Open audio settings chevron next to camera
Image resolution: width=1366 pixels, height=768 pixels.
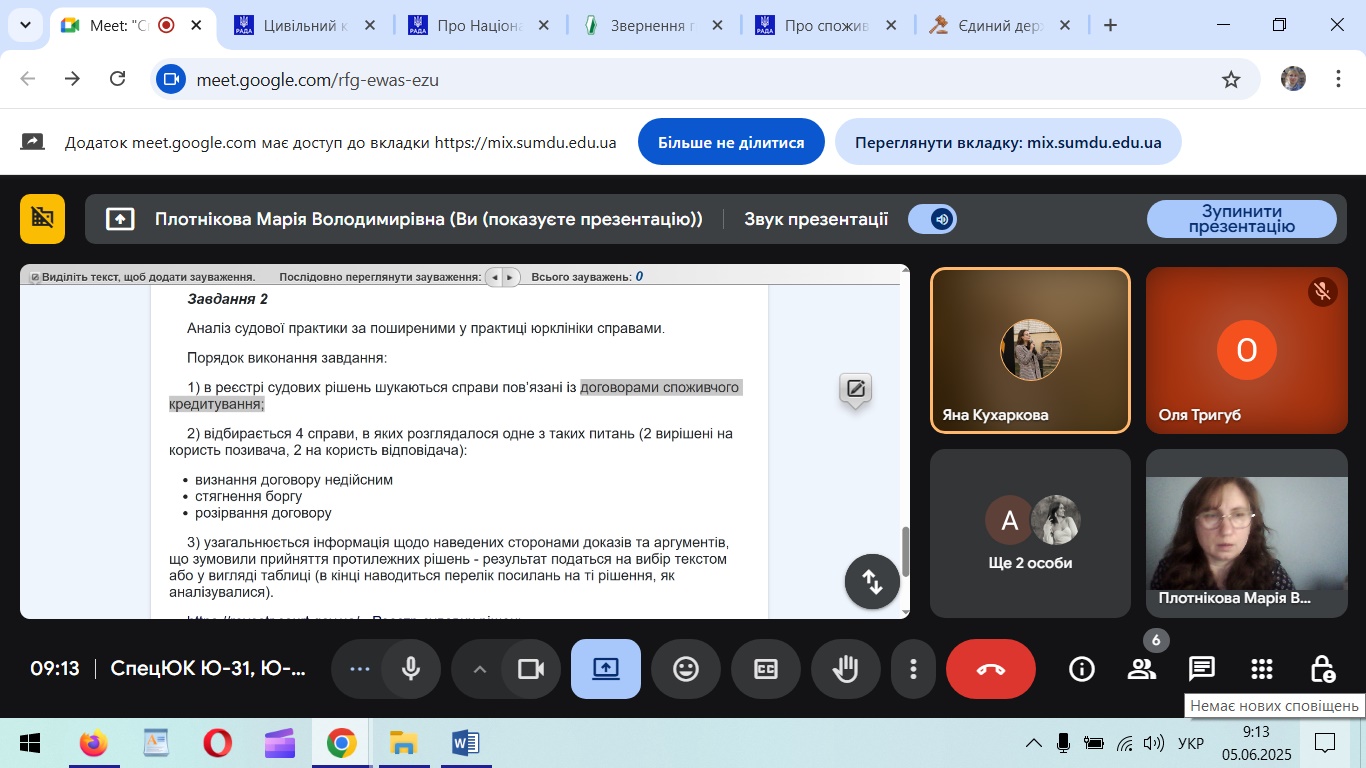480,669
